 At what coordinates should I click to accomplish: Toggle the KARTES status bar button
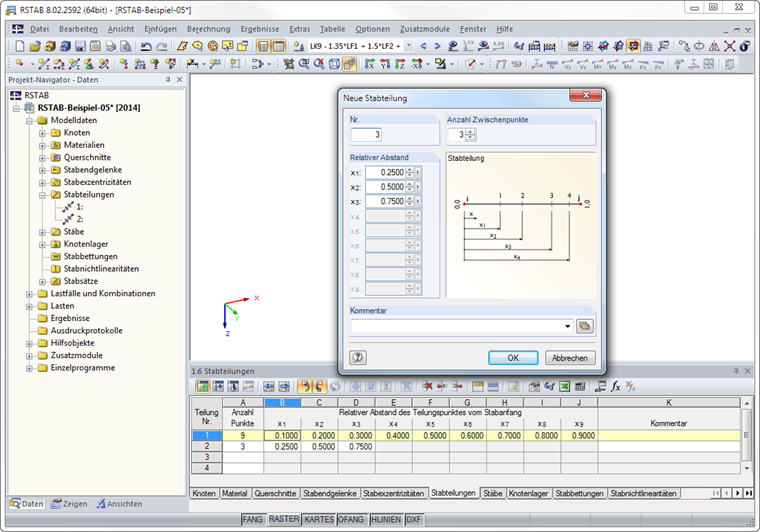coord(319,519)
